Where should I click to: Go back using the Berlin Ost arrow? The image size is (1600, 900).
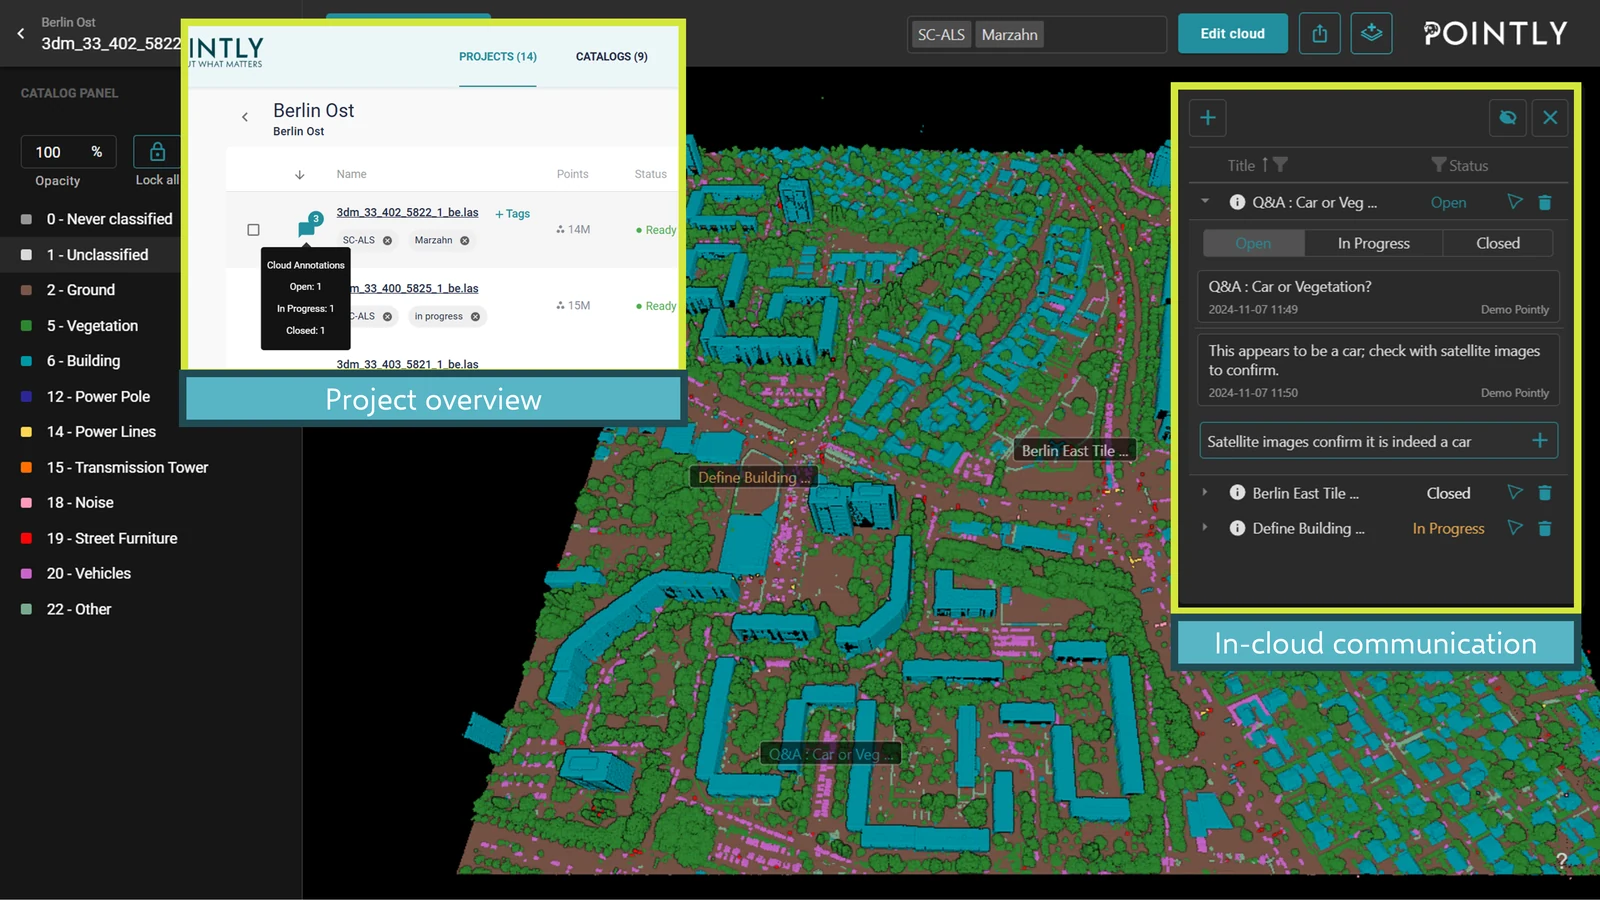pyautogui.click(x=21, y=33)
